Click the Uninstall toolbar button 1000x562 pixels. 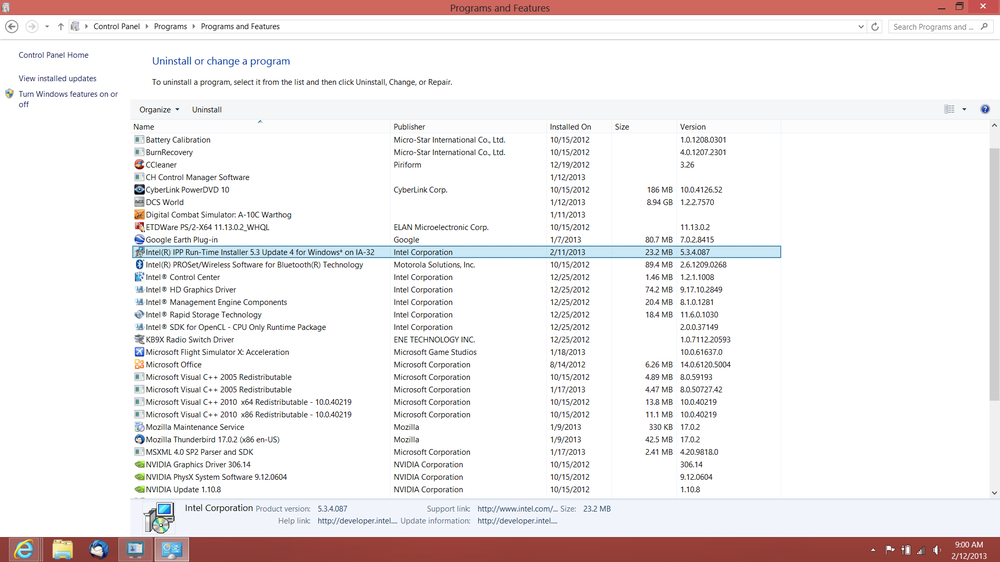click(x=207, y=110)
